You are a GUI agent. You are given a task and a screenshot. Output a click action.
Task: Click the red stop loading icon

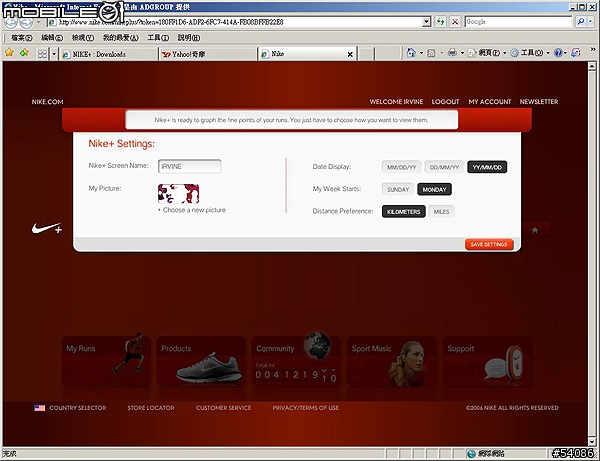[x=455, y=22]
